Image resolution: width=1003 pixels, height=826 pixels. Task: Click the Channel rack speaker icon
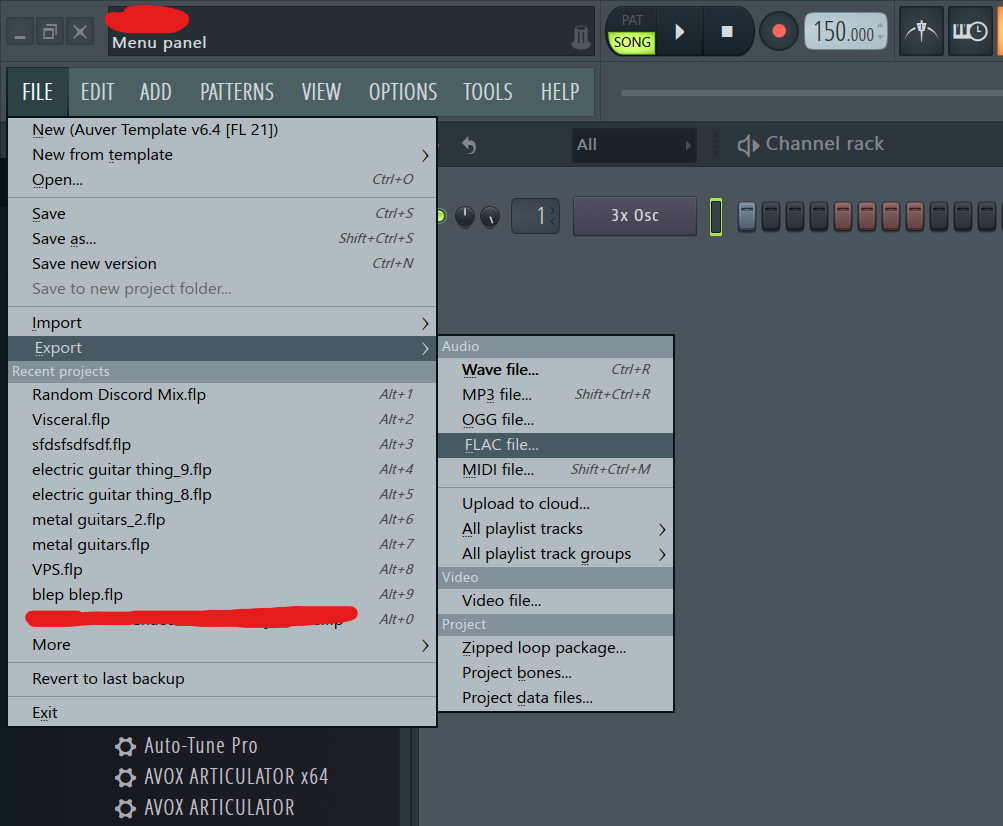point(747,145)
